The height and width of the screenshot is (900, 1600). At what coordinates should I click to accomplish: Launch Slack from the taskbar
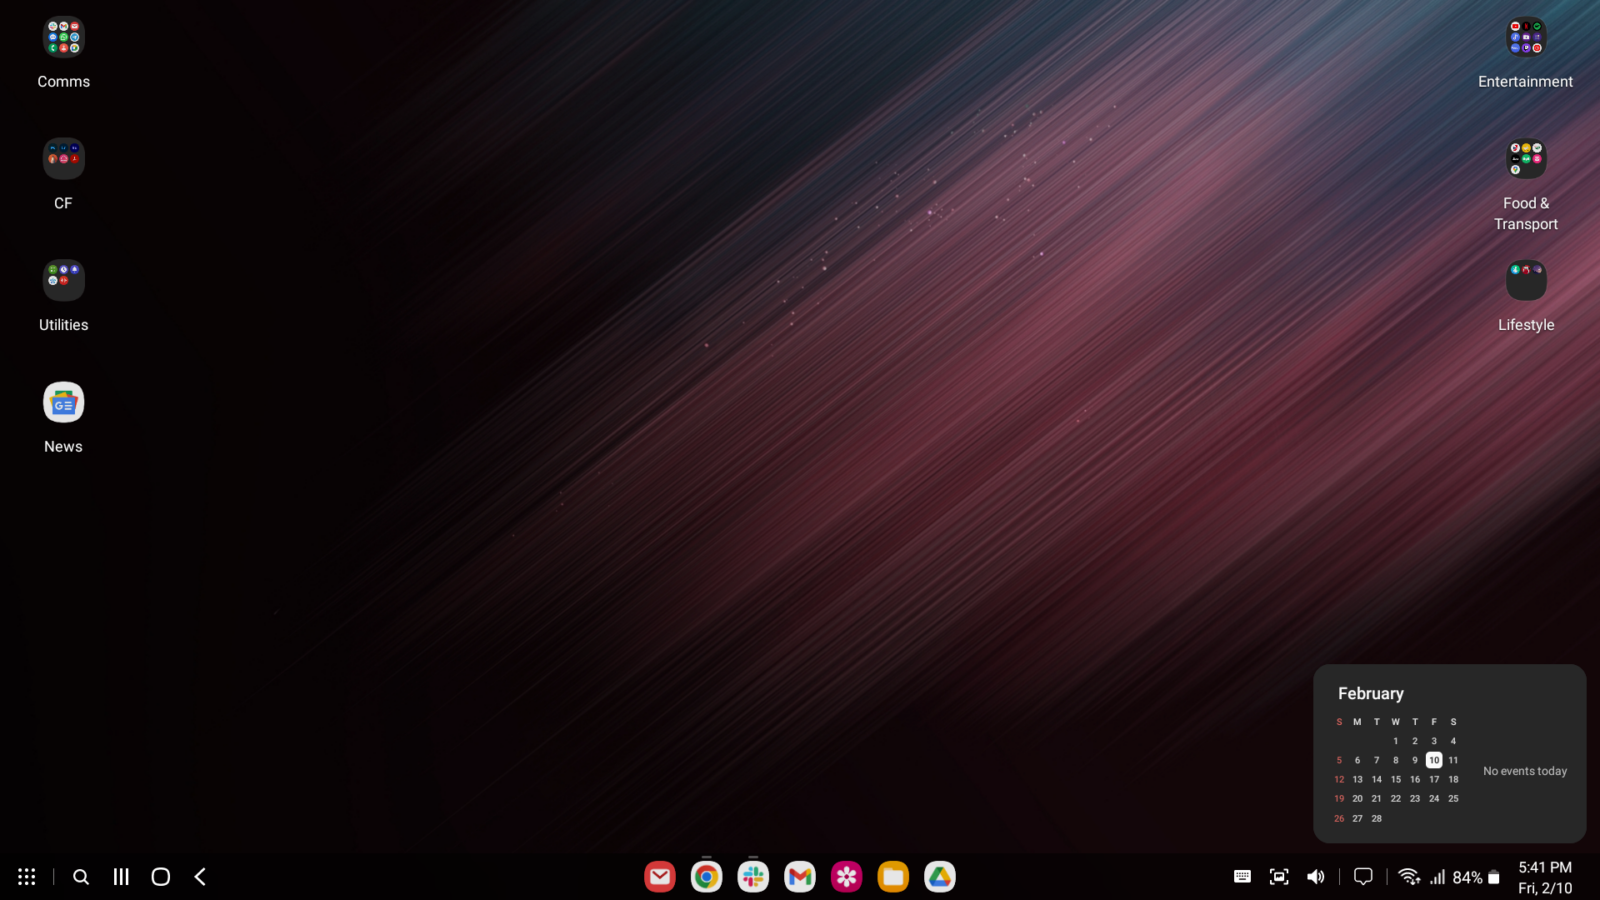tap(753, 877)
